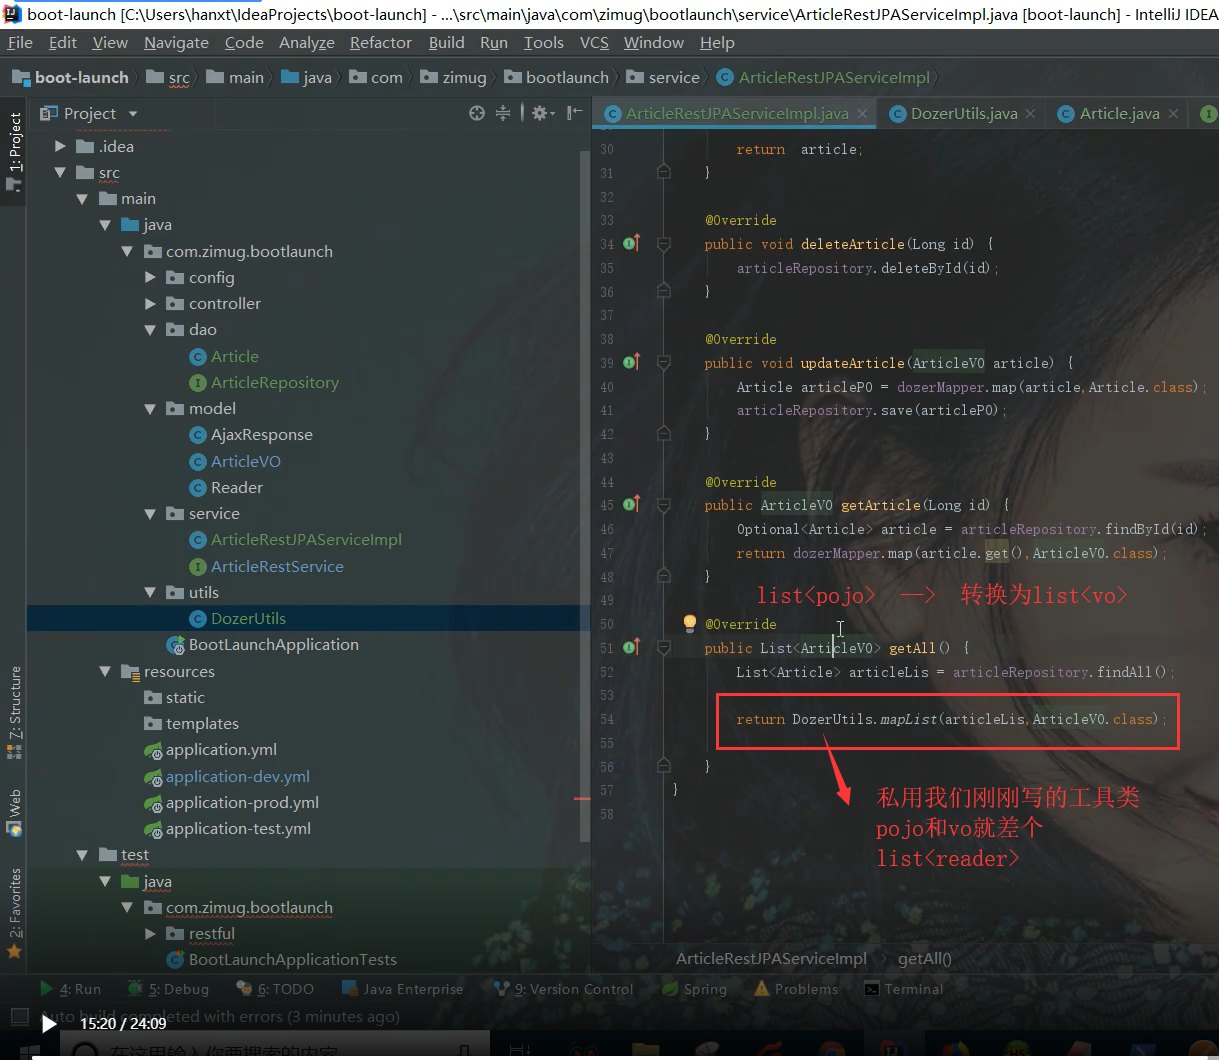The height and width of the screenshot is (1060, 1219).
Task: Open the Web tool window button
Action: pyautogui.click(x=14, y=812)
